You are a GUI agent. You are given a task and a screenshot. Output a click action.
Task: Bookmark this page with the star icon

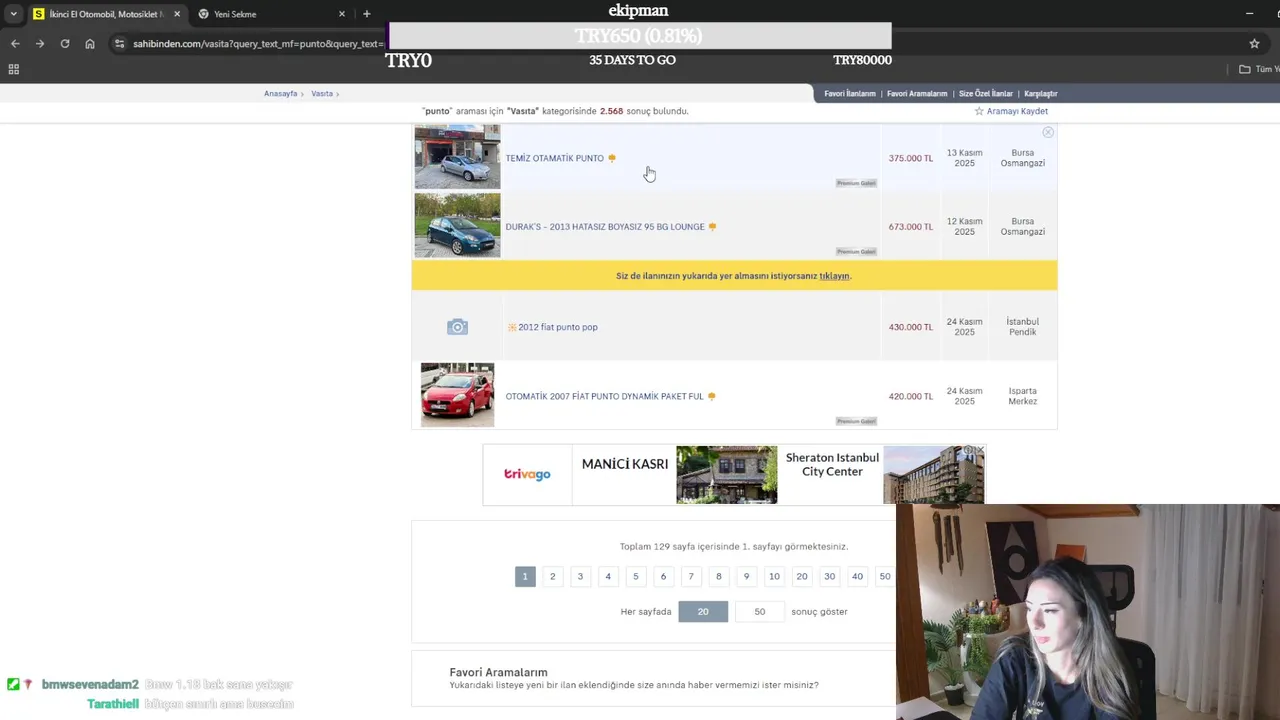[1254, 44]
